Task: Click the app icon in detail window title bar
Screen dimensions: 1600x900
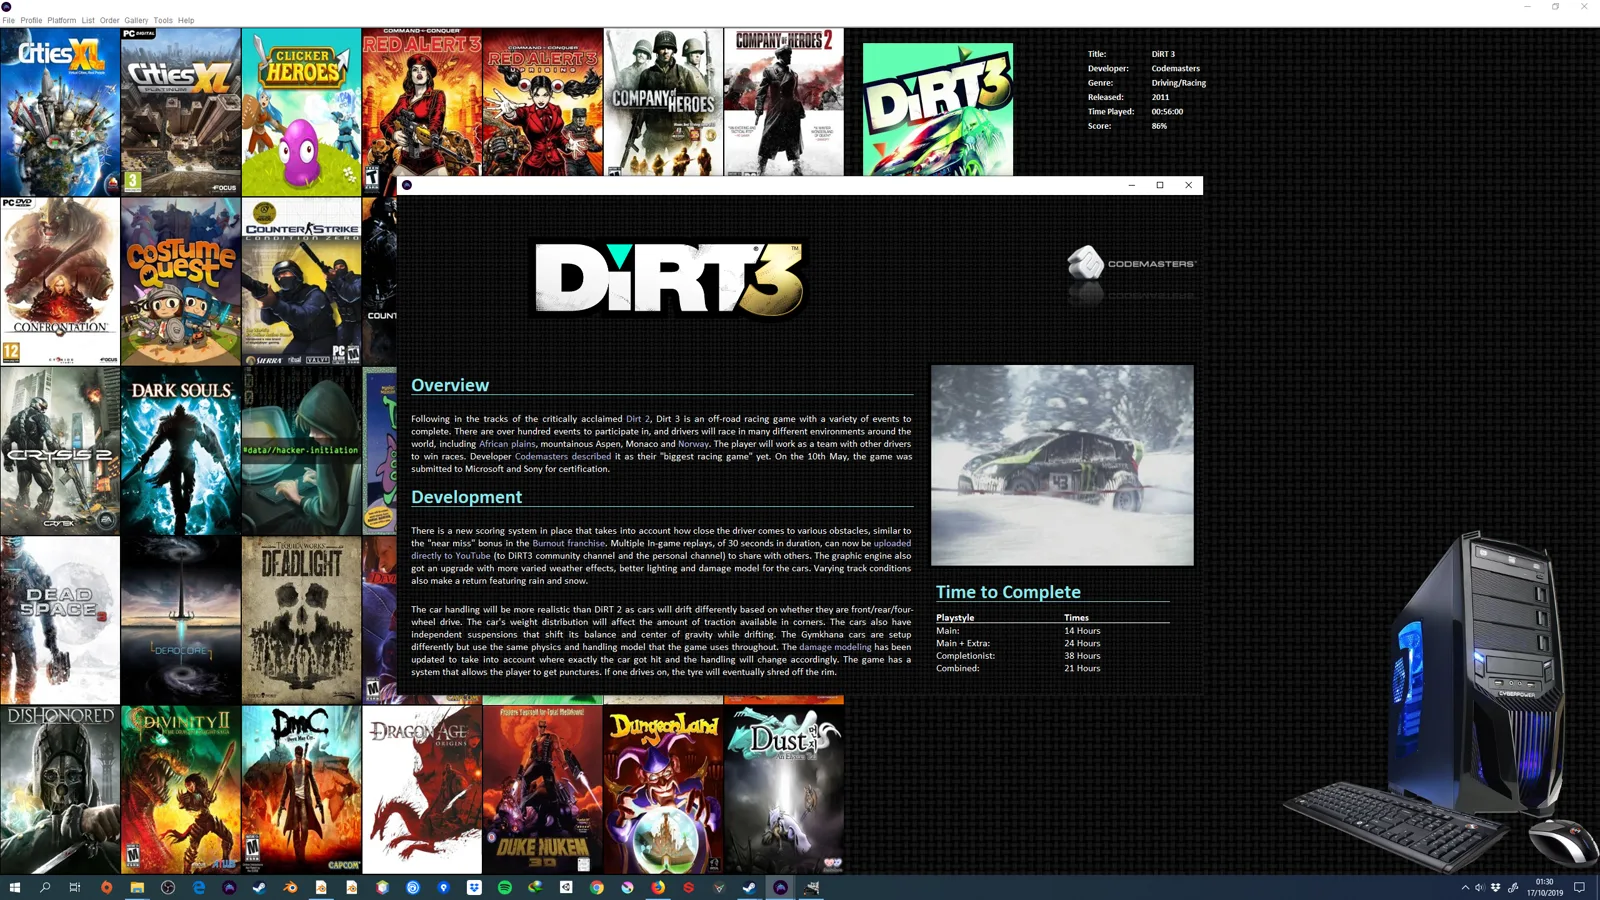Action: point(407,185)
